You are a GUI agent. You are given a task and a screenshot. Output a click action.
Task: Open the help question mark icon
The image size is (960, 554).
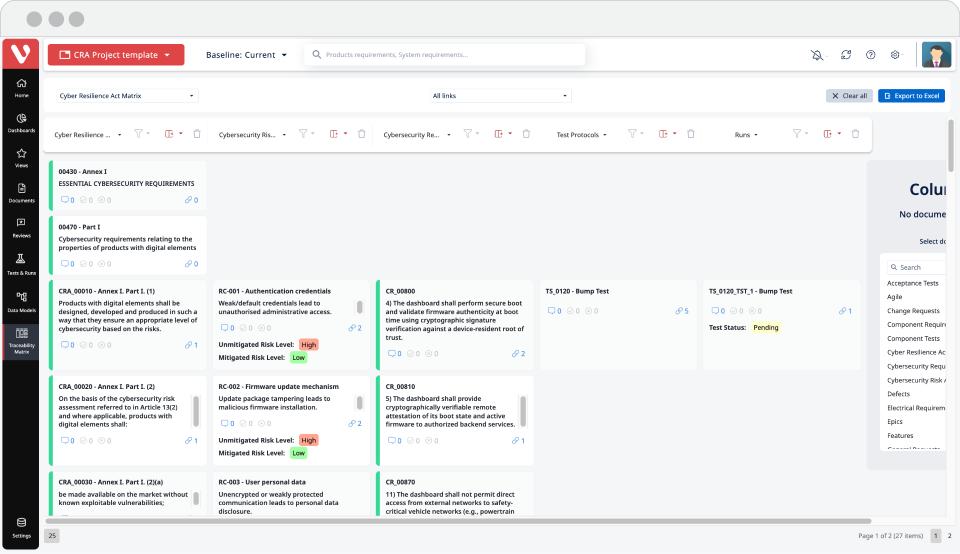point(871,54)
